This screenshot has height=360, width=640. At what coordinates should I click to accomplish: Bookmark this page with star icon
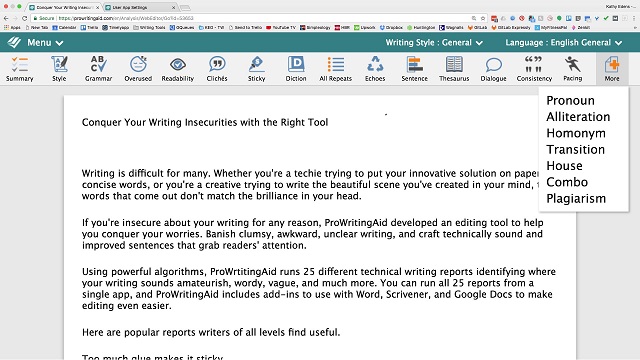(483, 18)
